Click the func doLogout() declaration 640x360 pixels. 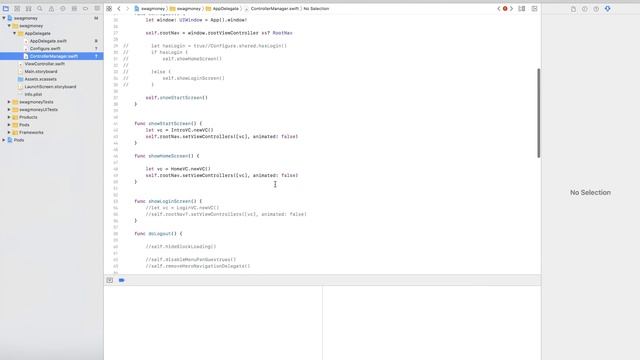158,233
